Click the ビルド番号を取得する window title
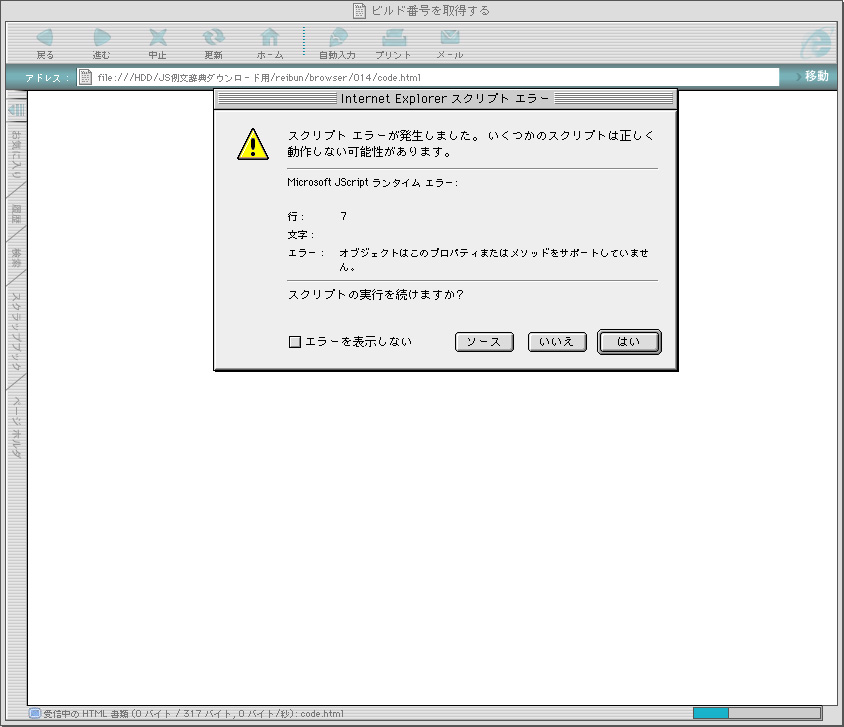Image resolution: width=844 pixels, height=727 pixels. pos(431,11)
